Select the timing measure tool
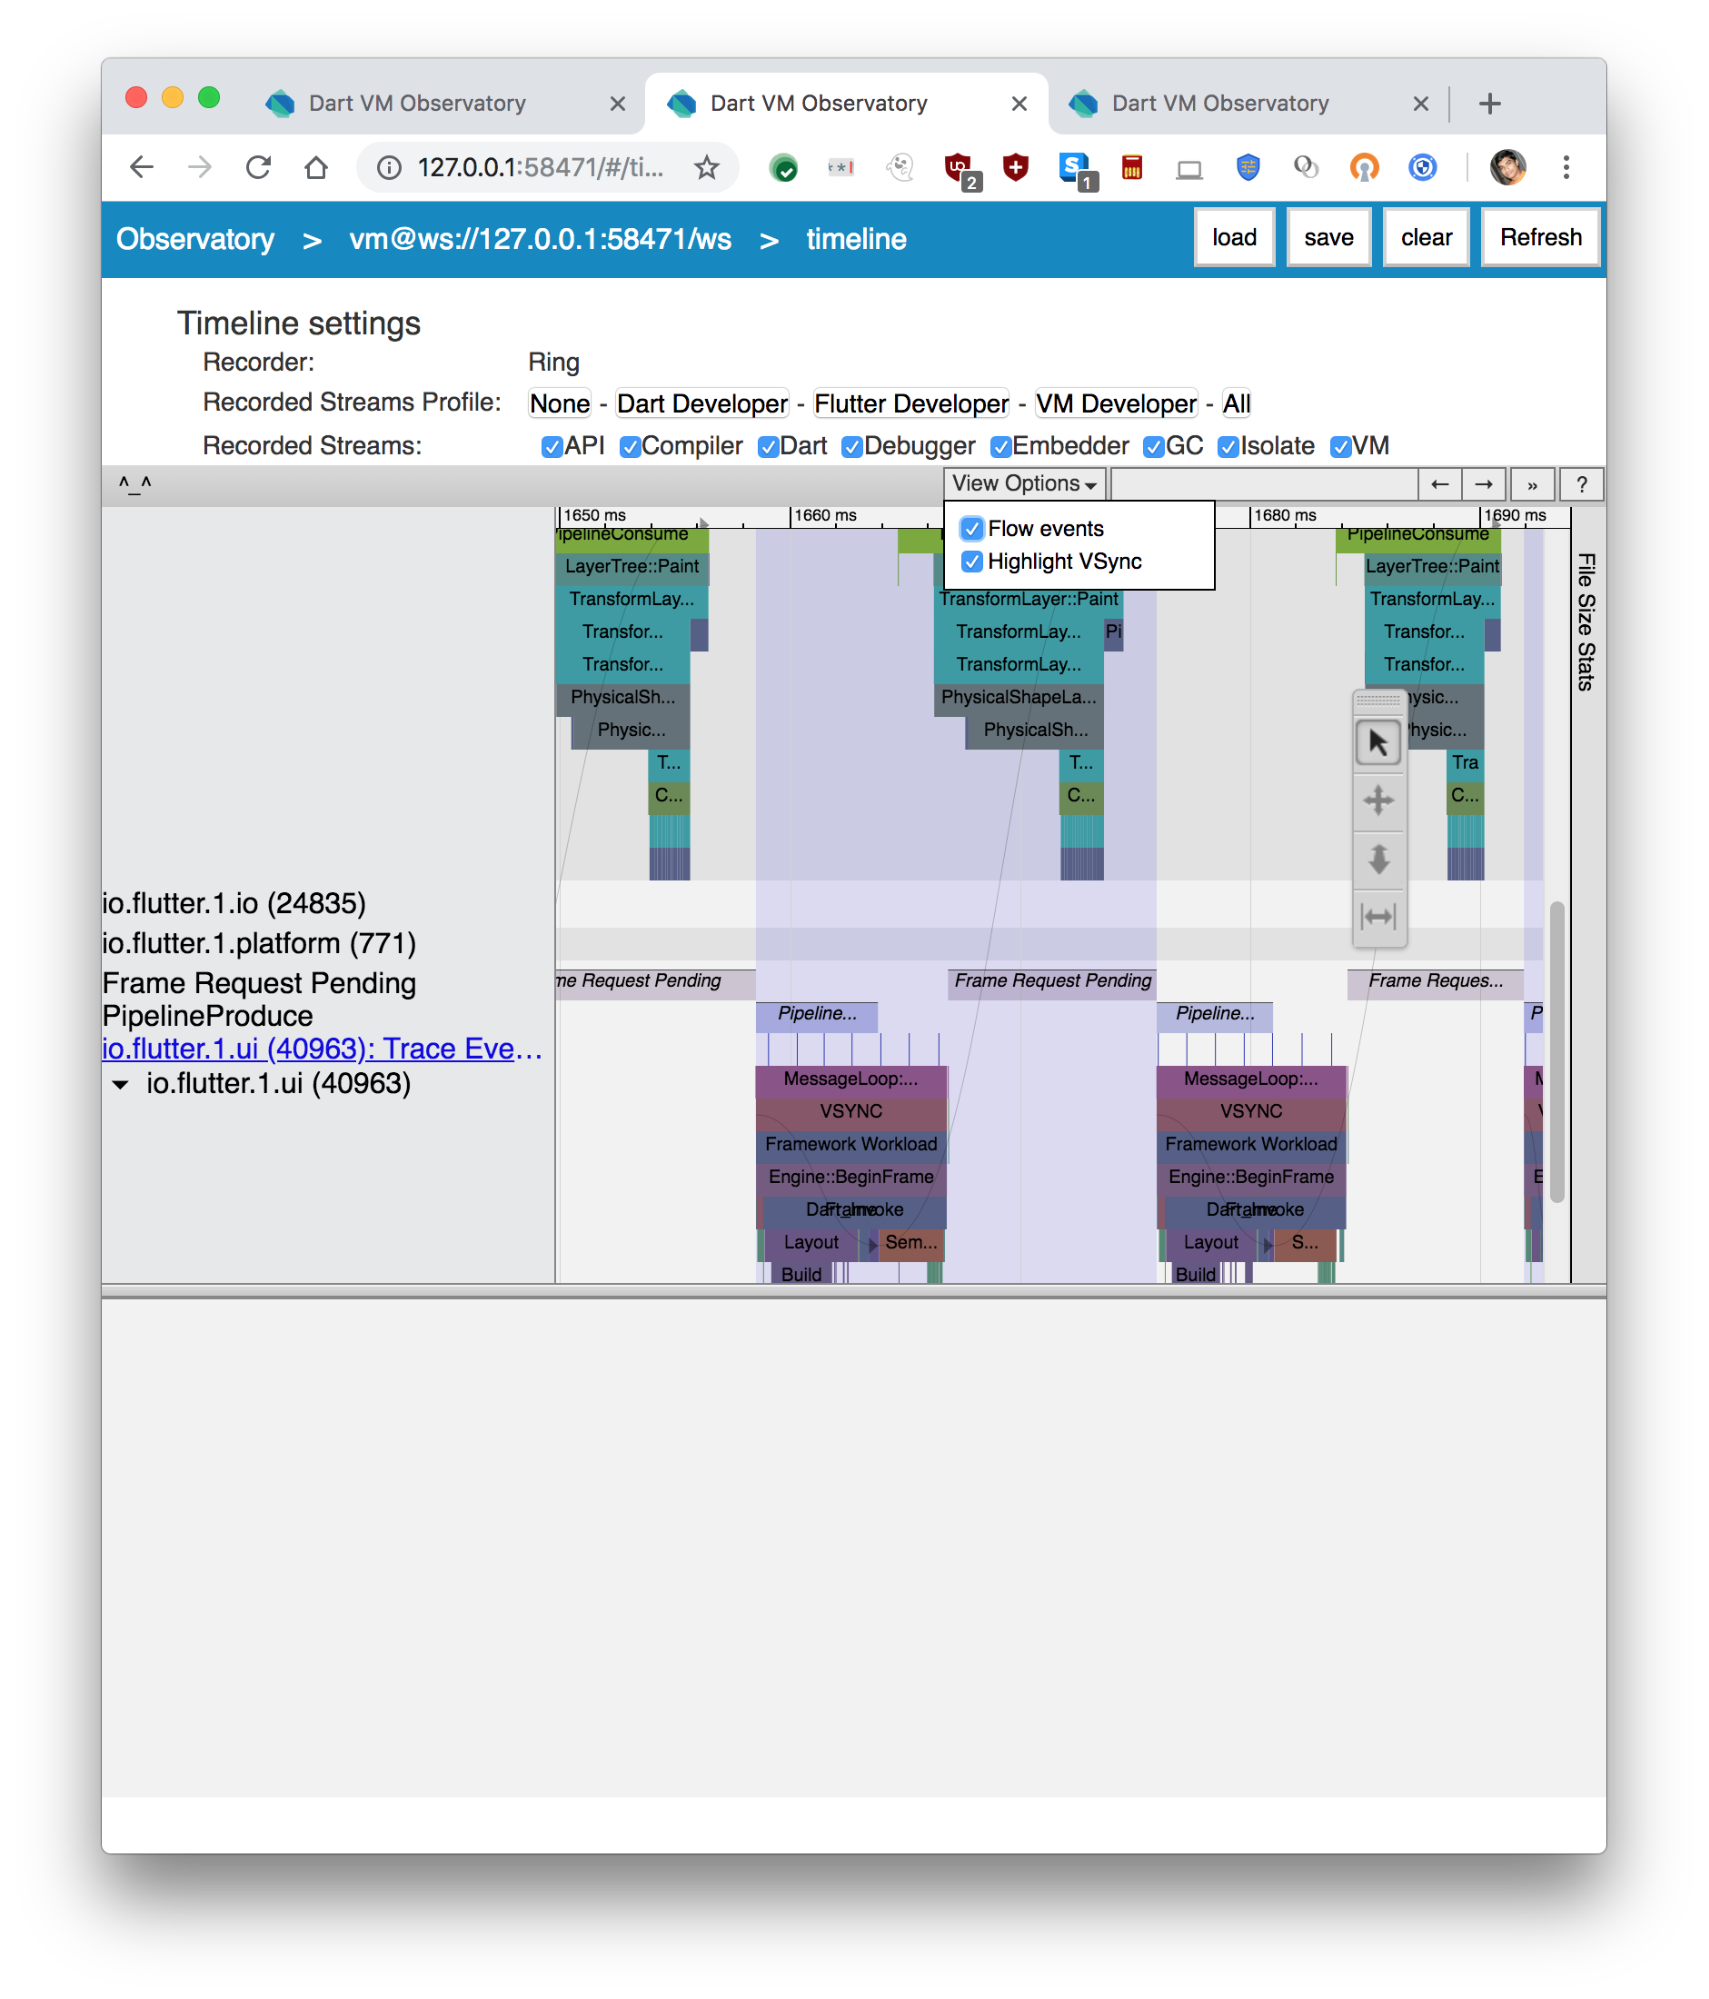This screenshot has width=1709, height=1999. pyautogui.click(x=1378, y=916)
